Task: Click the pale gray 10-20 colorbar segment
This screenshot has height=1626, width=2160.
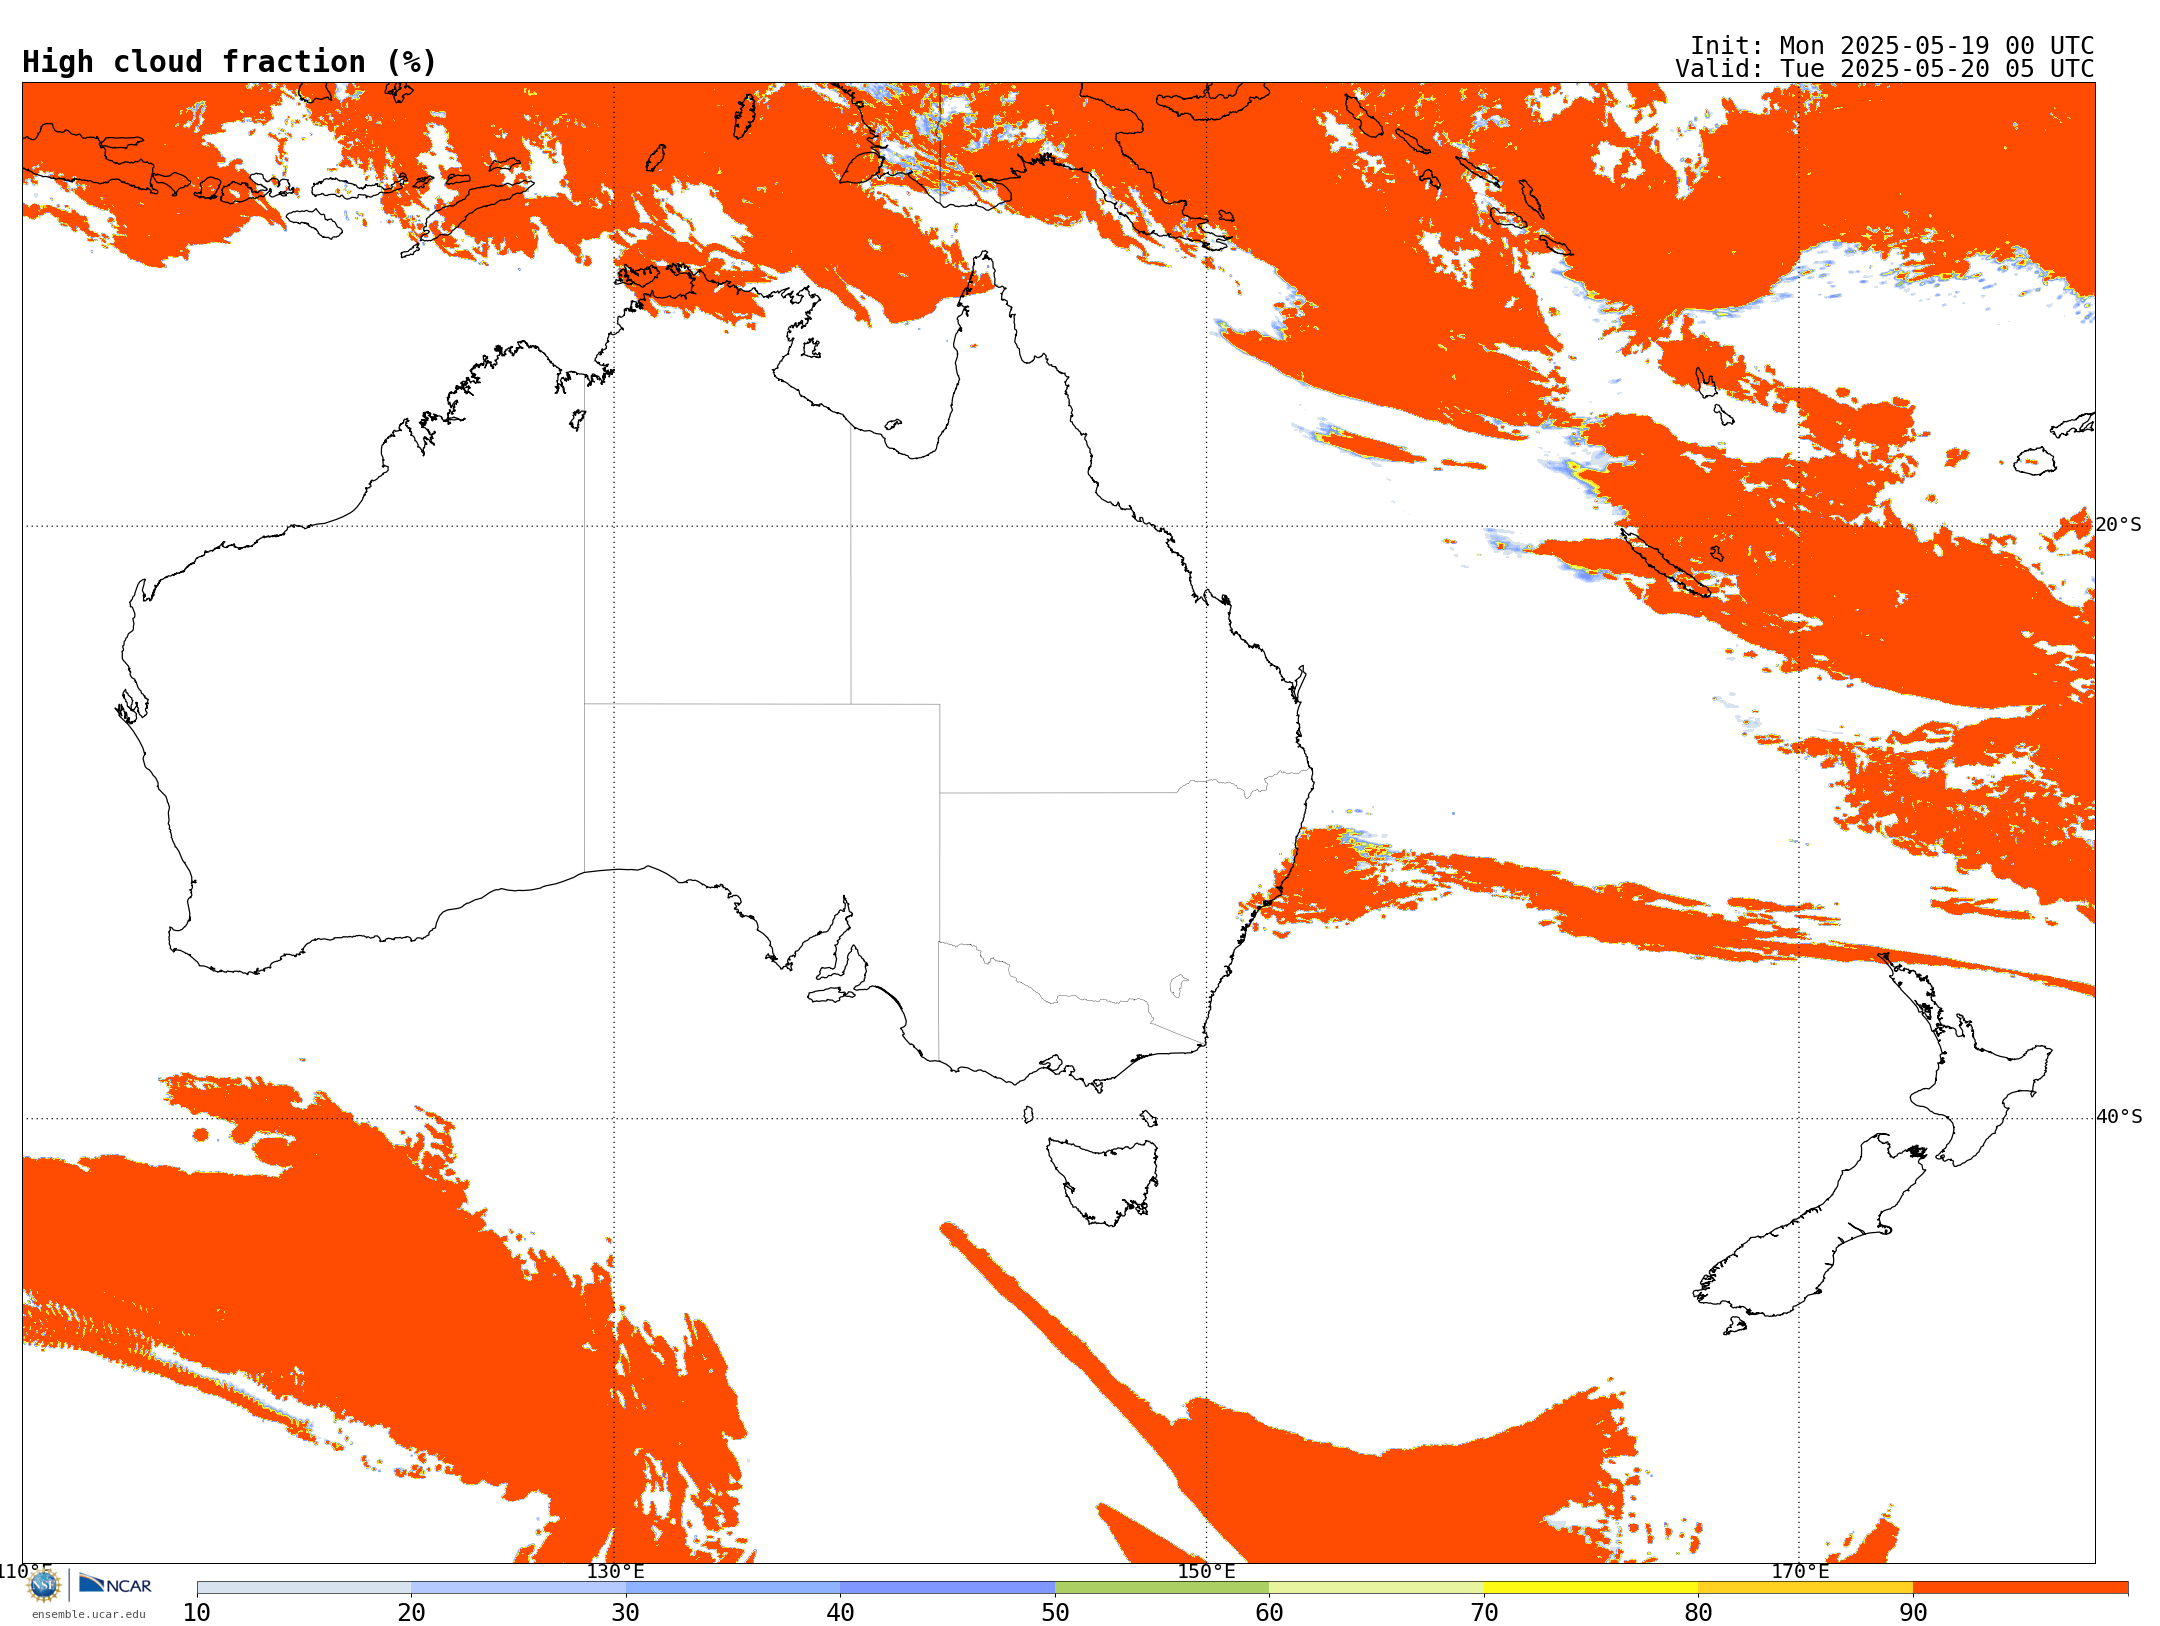Action: [x=304, y=1588]
